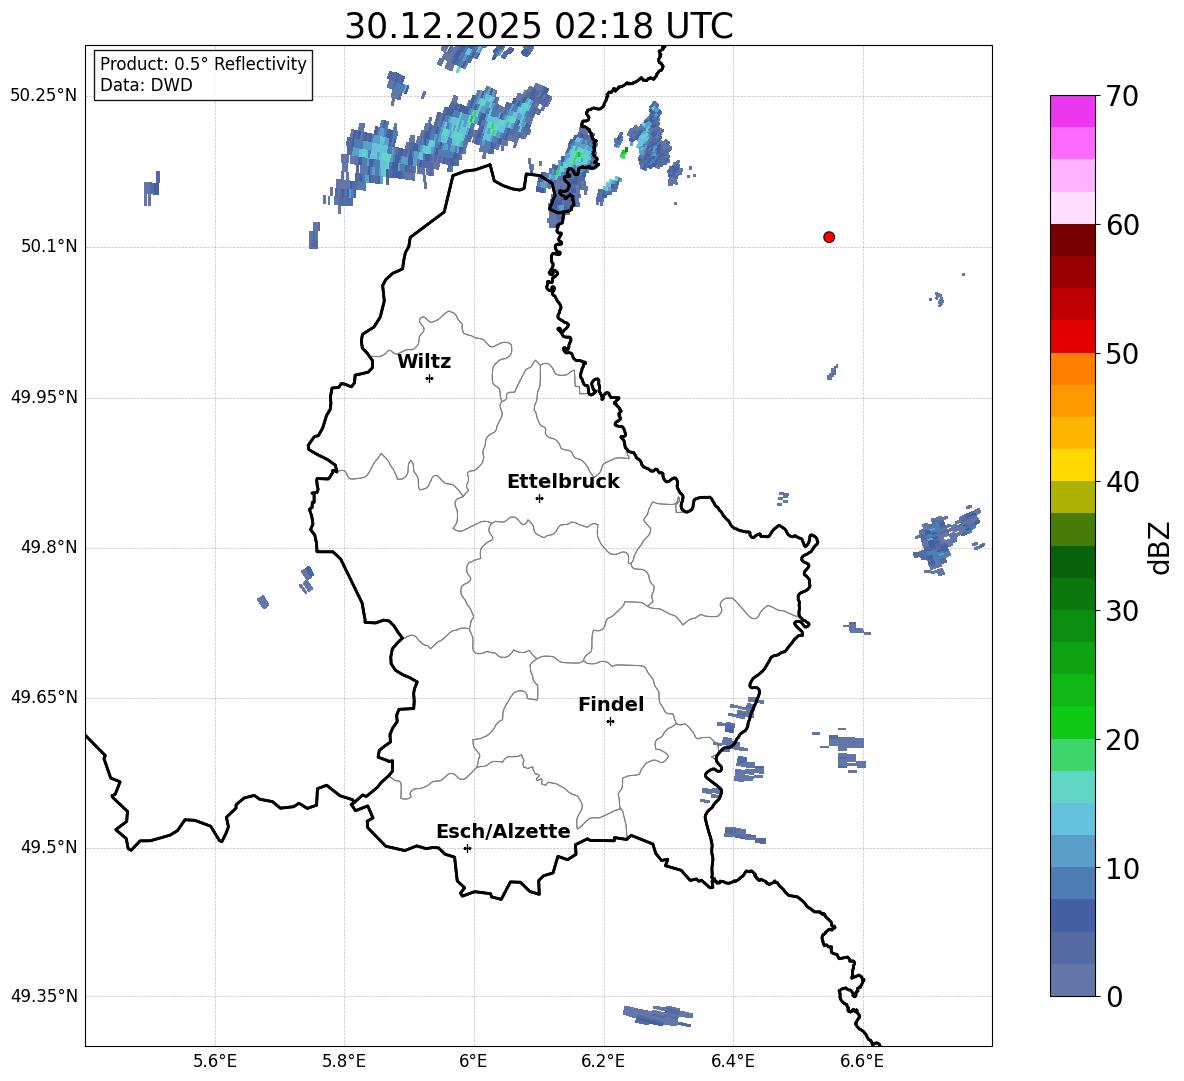The image size is (1184, 1081).
Task: Click the 50 tick on the colorbar
Action: click(x=1122, y=353)
